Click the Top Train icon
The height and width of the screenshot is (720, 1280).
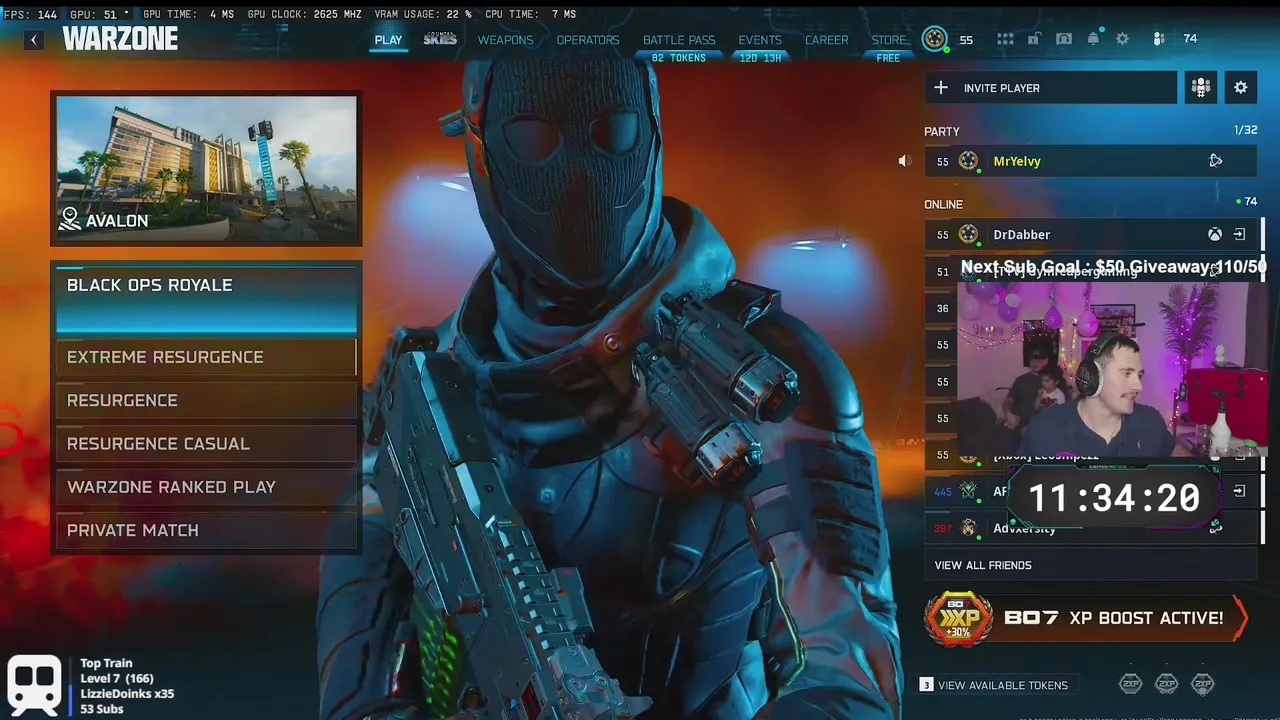(x=34, y=686)
